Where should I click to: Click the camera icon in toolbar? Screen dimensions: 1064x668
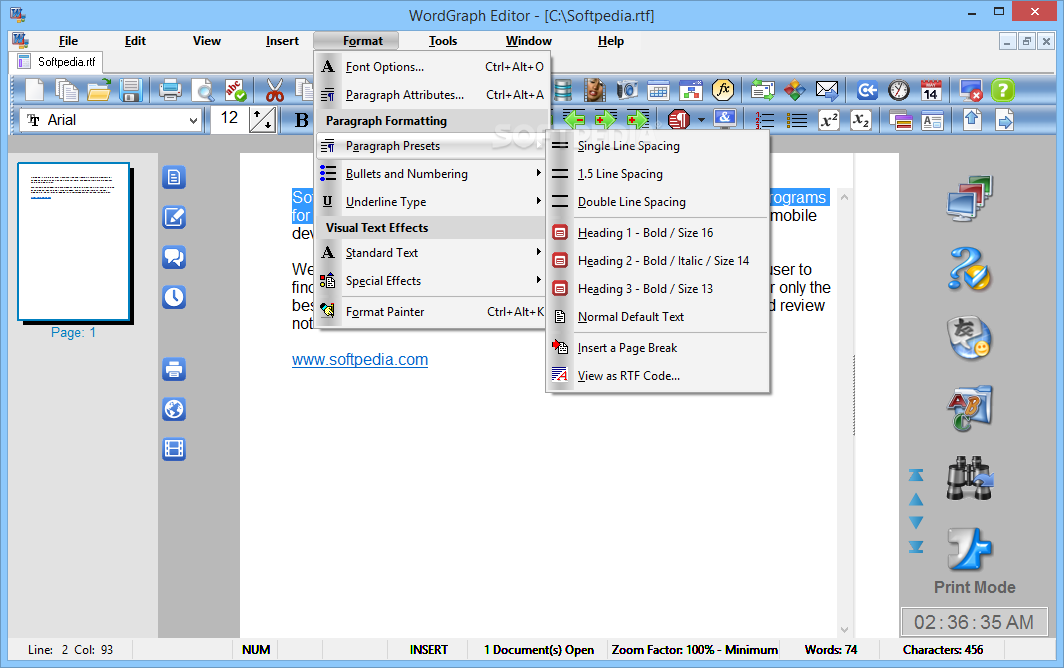coord(626,90)
